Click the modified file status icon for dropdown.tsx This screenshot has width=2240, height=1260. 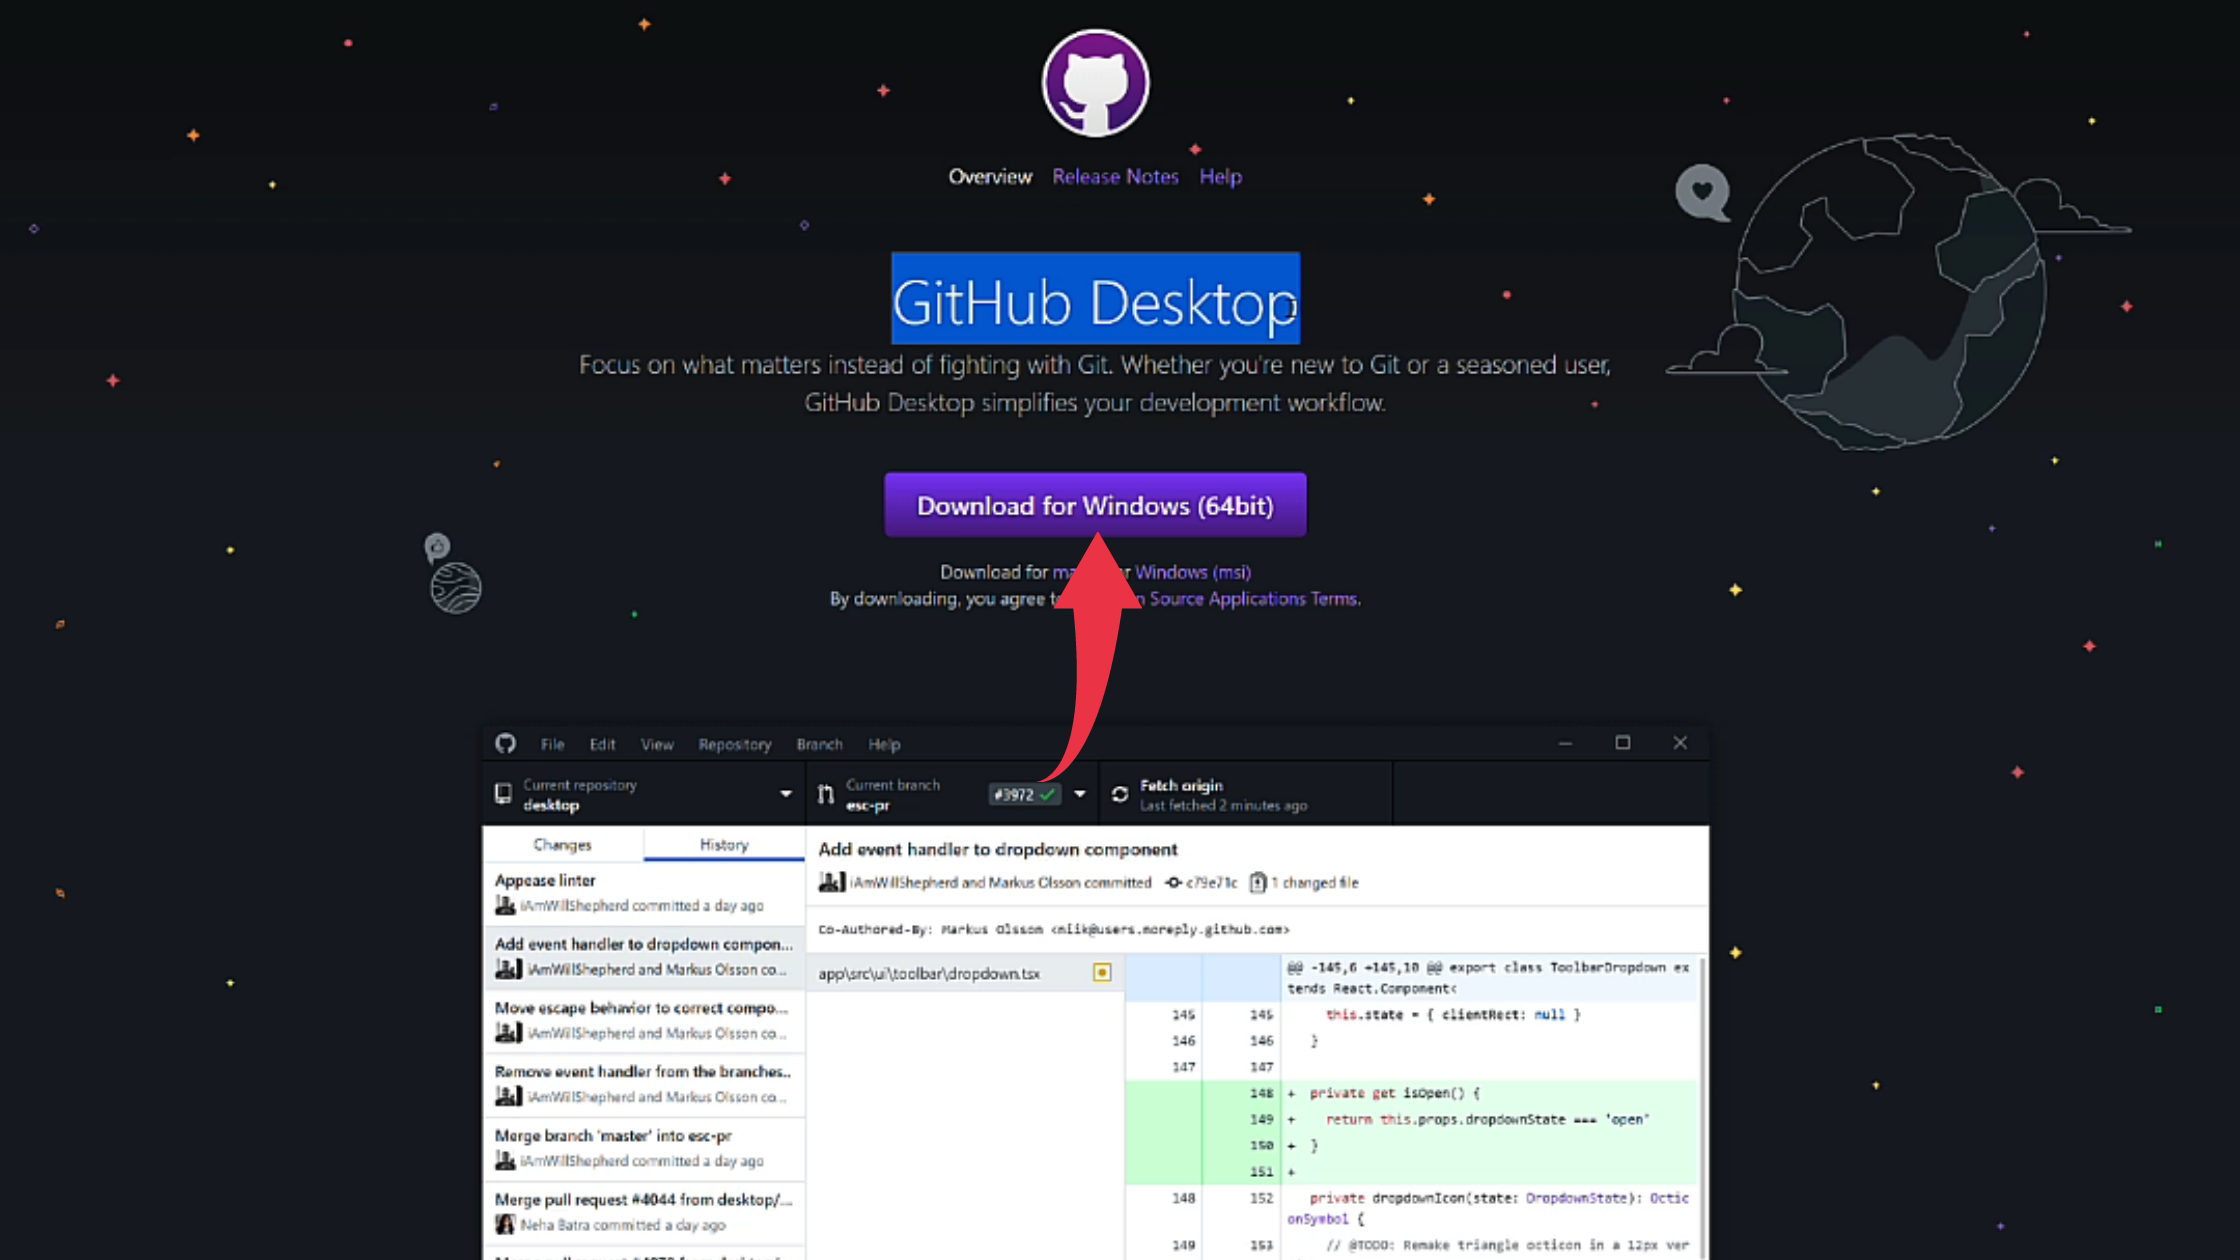point(1102,972)
